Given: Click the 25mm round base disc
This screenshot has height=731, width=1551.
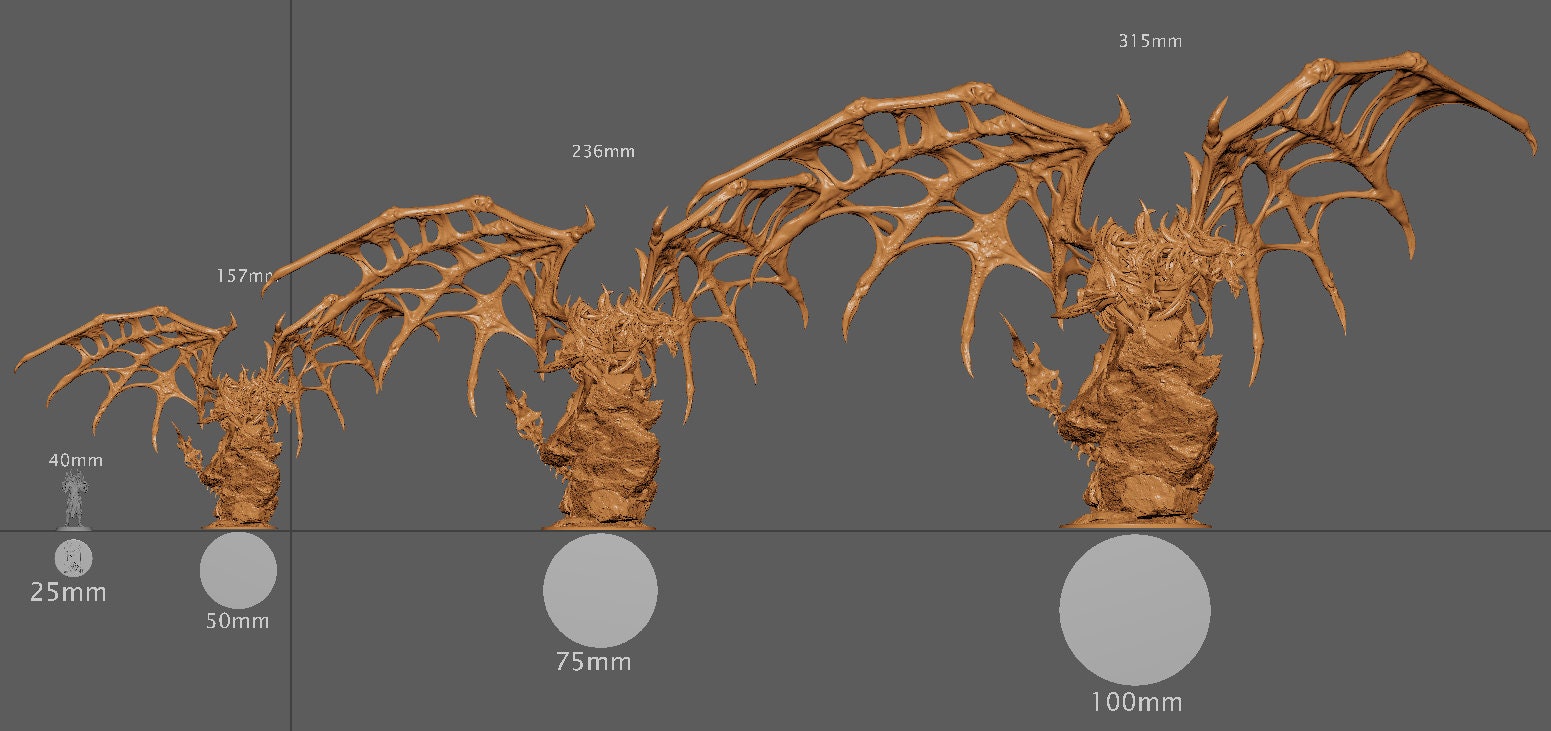Looking at the screenshot, I should 73,557.
